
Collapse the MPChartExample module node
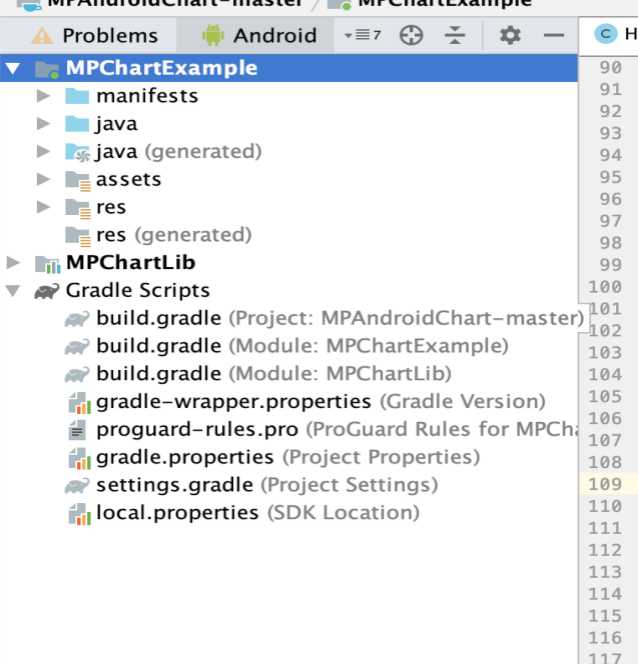(x=13, y=68)
